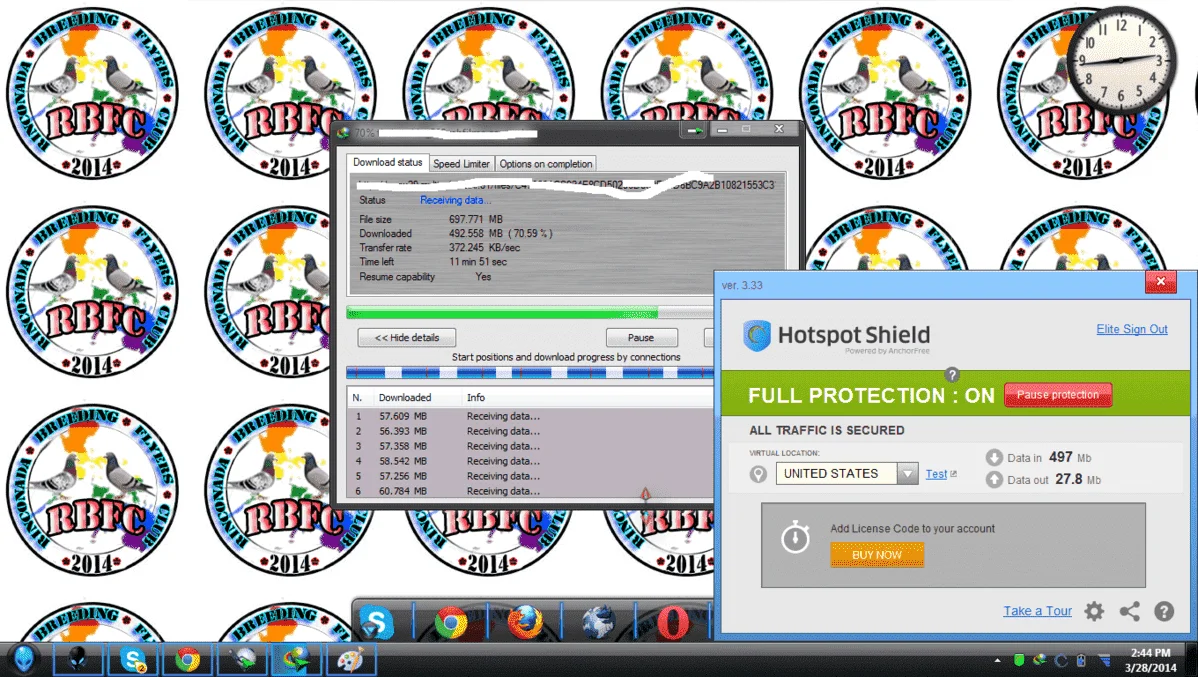Open the alien-head Start button
Image resolution: width=1198 pixels, height=677 pixels.
click(x=24, y=659)
